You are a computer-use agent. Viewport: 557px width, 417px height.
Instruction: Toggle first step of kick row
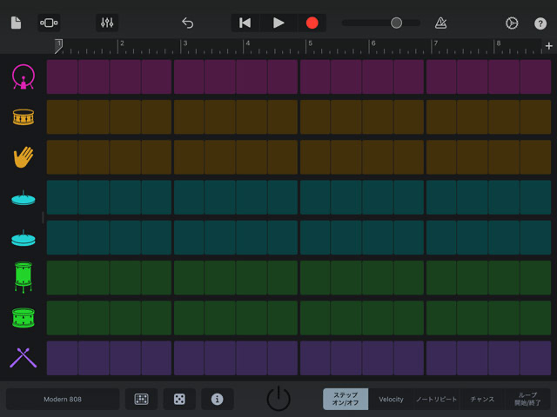(62, 77)
